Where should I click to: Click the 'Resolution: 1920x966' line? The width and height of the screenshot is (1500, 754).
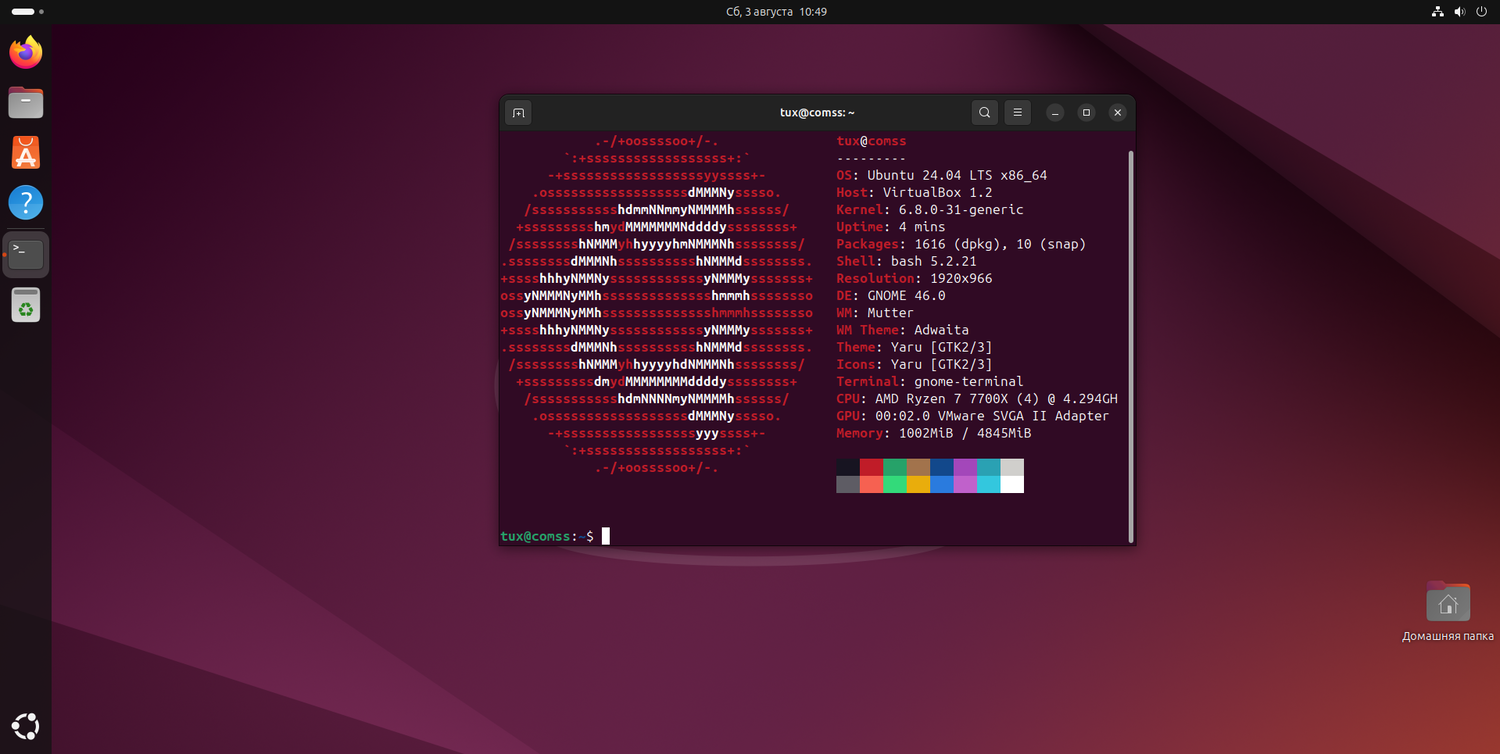pos(915,279)
